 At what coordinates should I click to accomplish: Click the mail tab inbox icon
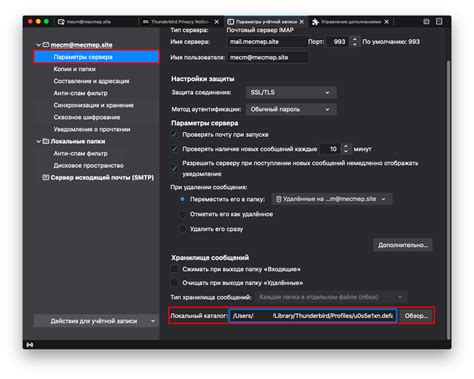61,22
